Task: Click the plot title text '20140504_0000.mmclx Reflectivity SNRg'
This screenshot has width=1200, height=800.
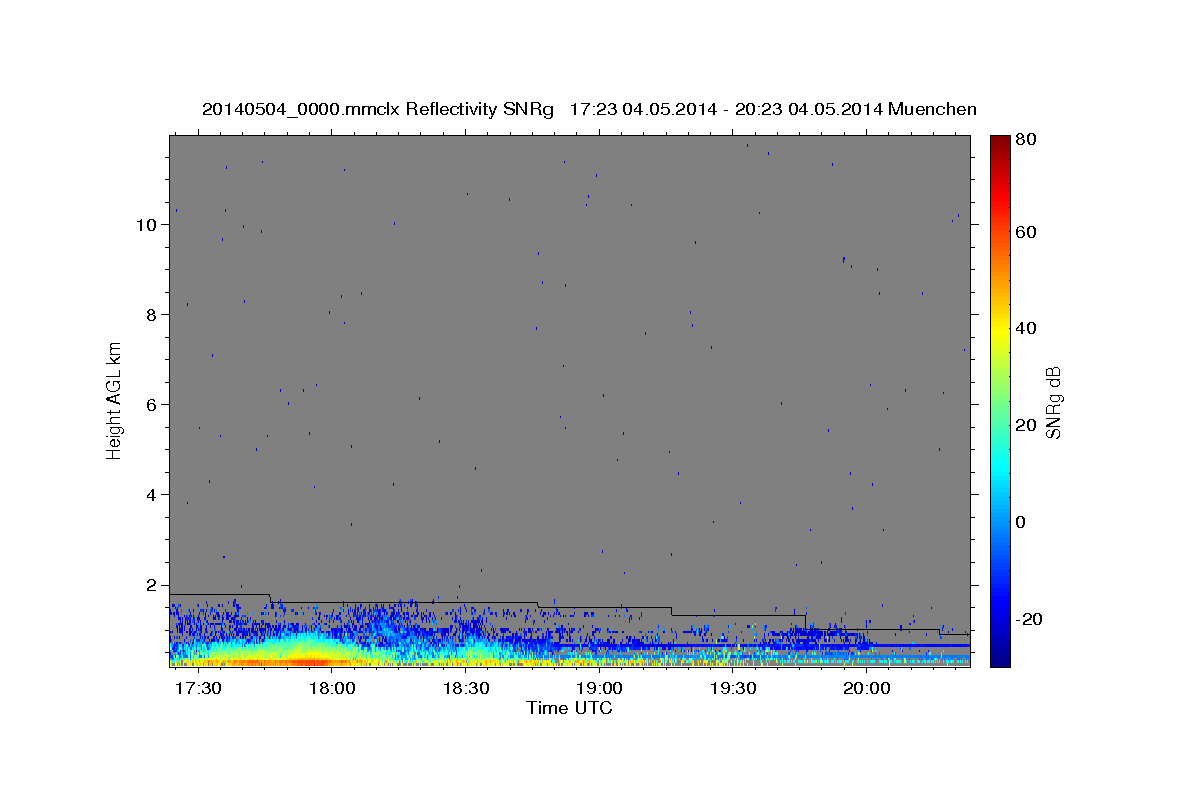Action: coord(378,109)
